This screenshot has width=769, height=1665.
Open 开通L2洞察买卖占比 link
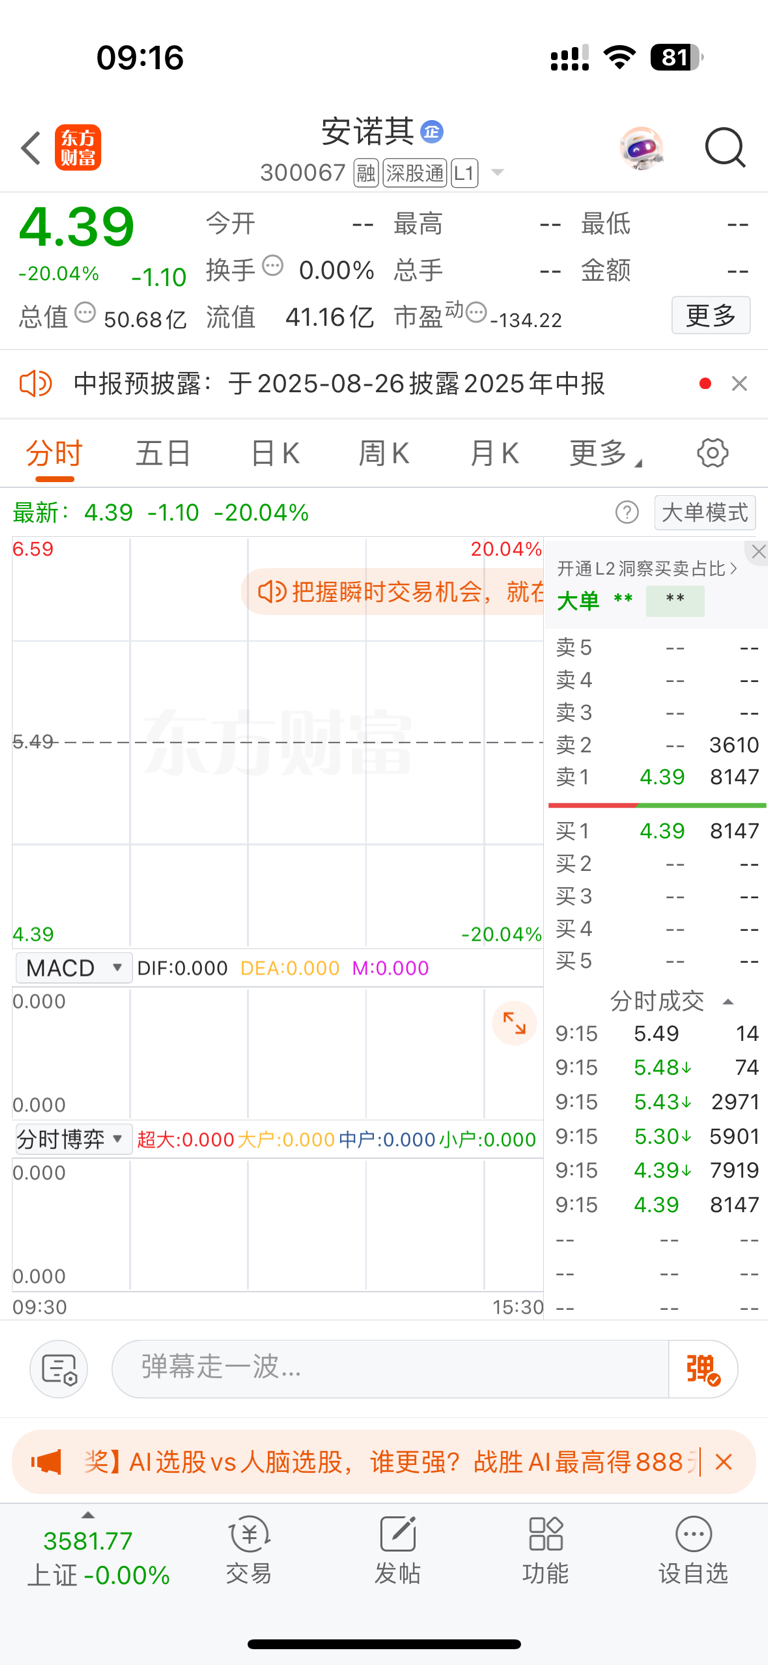pos(647,569)
